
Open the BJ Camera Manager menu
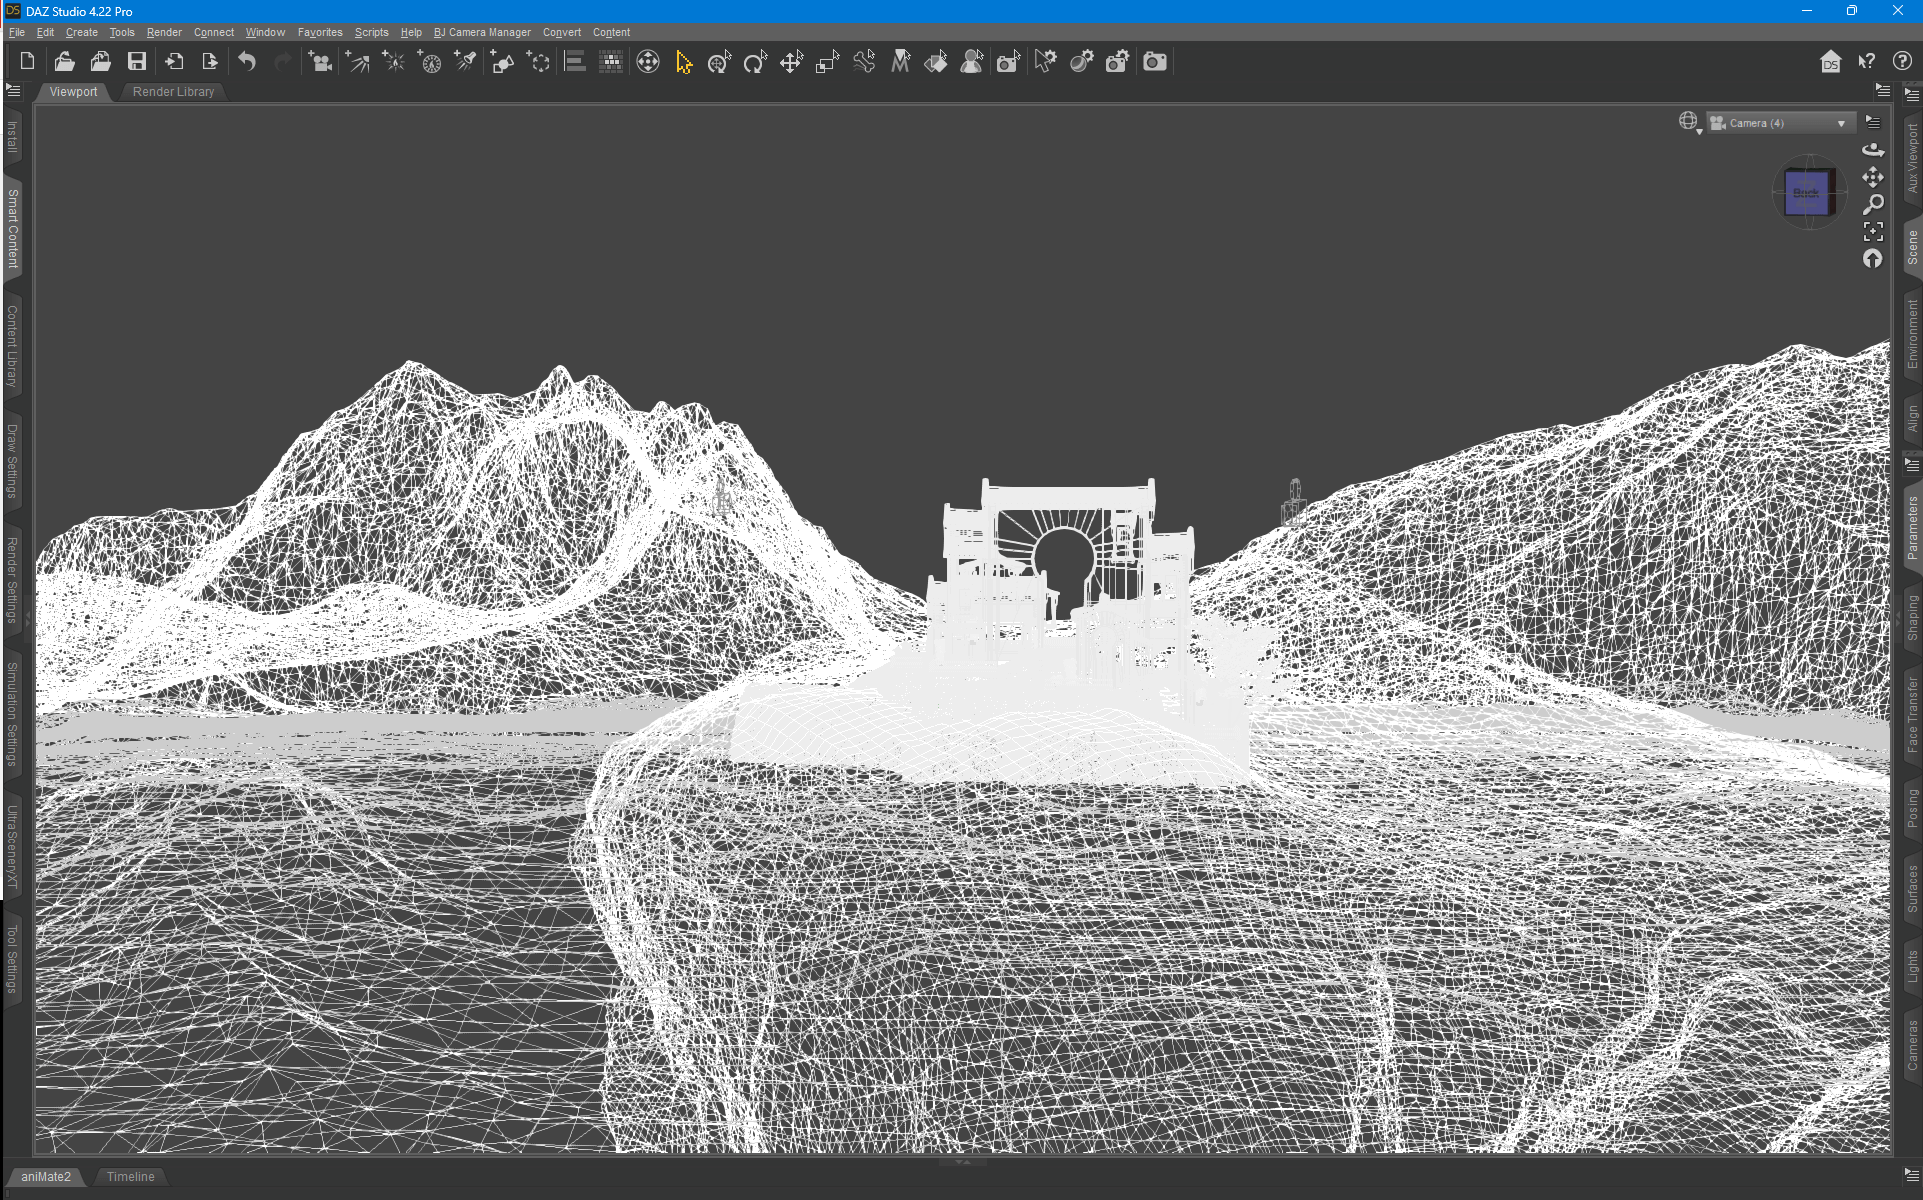[x=482, y=32]
